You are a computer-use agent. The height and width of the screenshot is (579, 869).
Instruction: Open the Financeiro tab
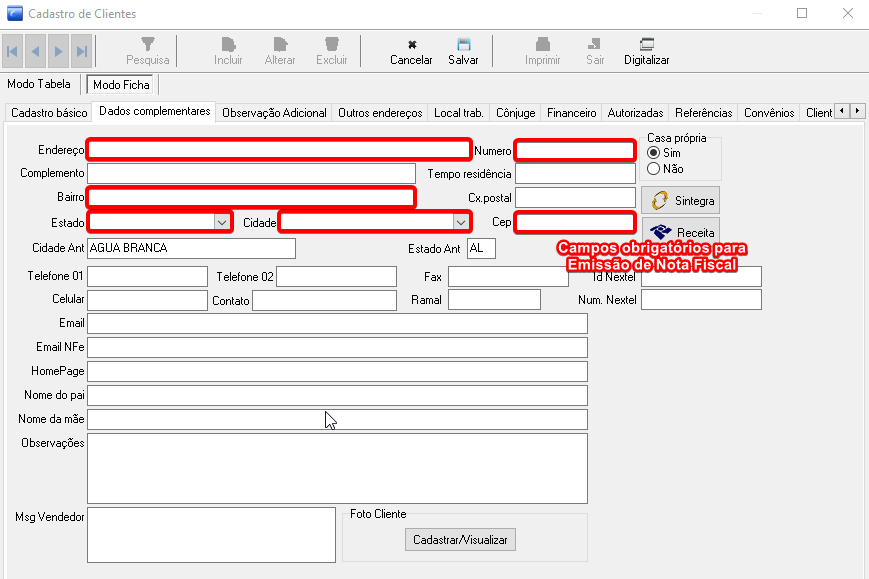(572, 113)
